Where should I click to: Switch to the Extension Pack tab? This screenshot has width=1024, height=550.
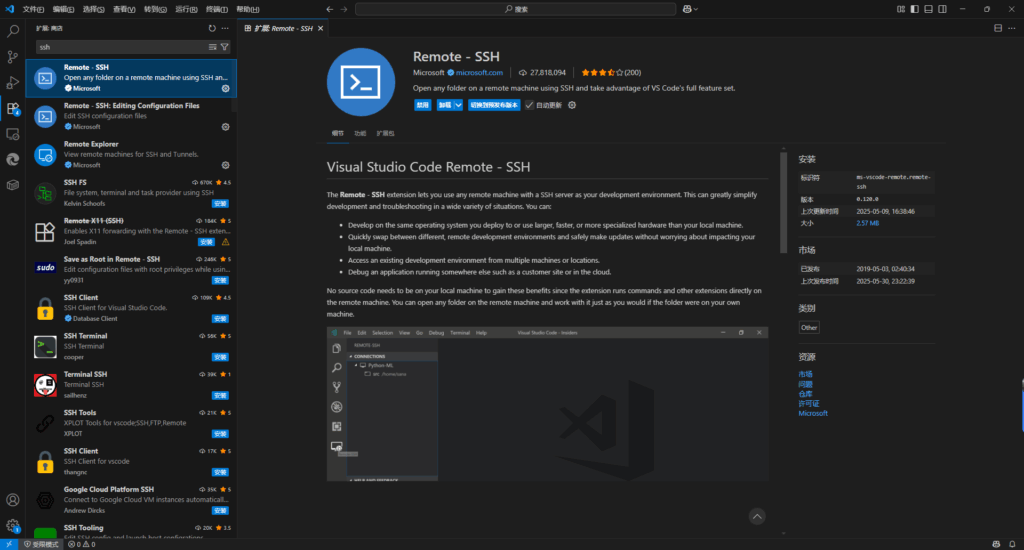pos(385,133)
